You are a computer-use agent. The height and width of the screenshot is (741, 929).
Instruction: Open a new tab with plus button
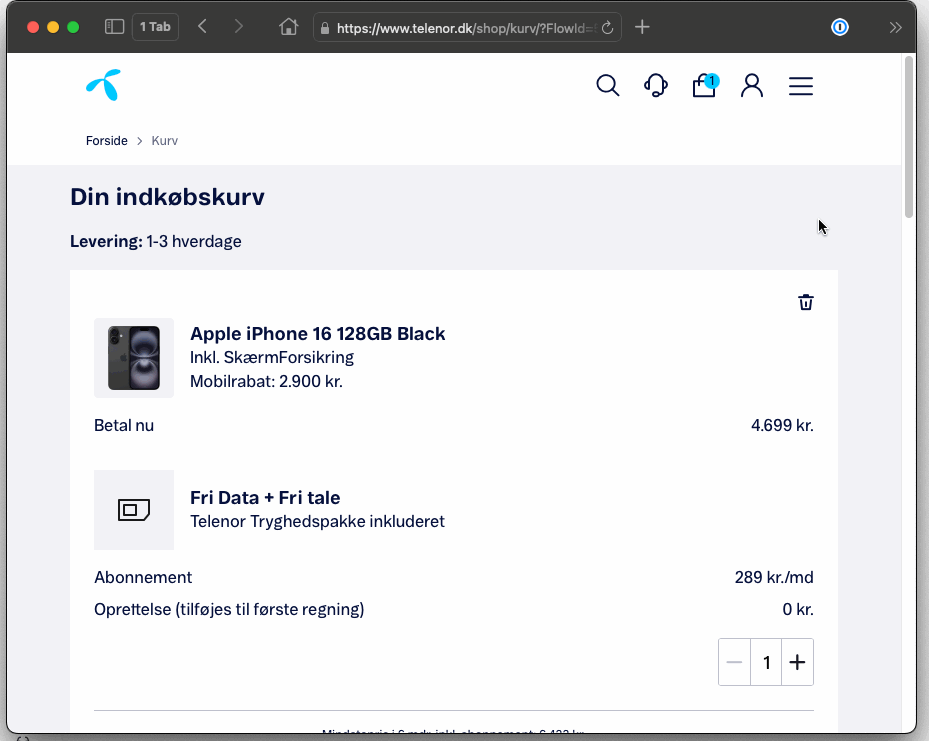pos(643,27)
